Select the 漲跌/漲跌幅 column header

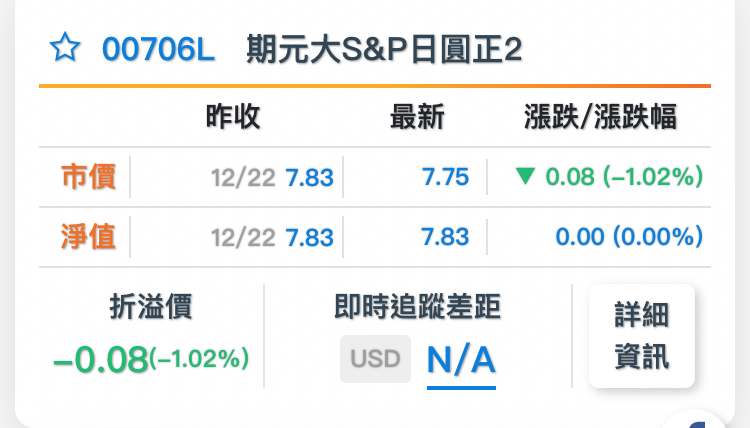600,117
